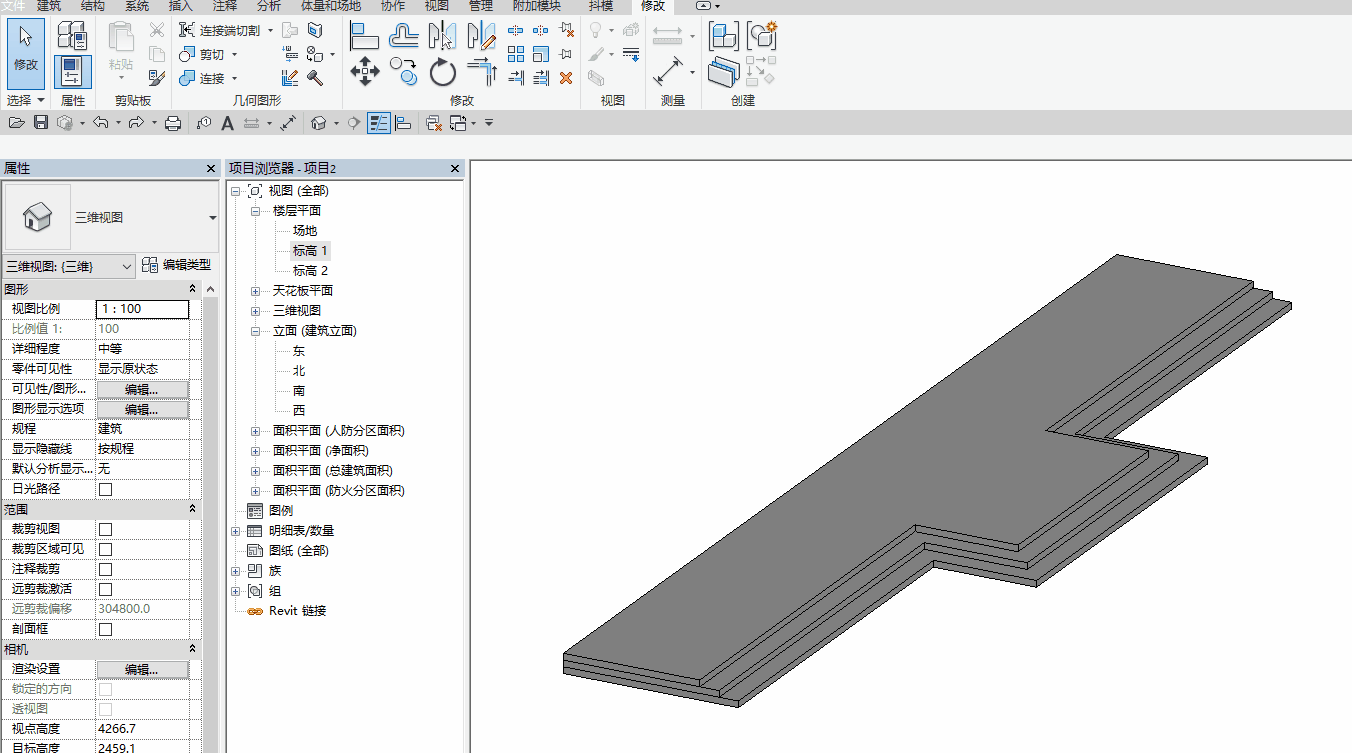
Task: Open the 建筑 ribbon tab
Action: click(49, 6)
